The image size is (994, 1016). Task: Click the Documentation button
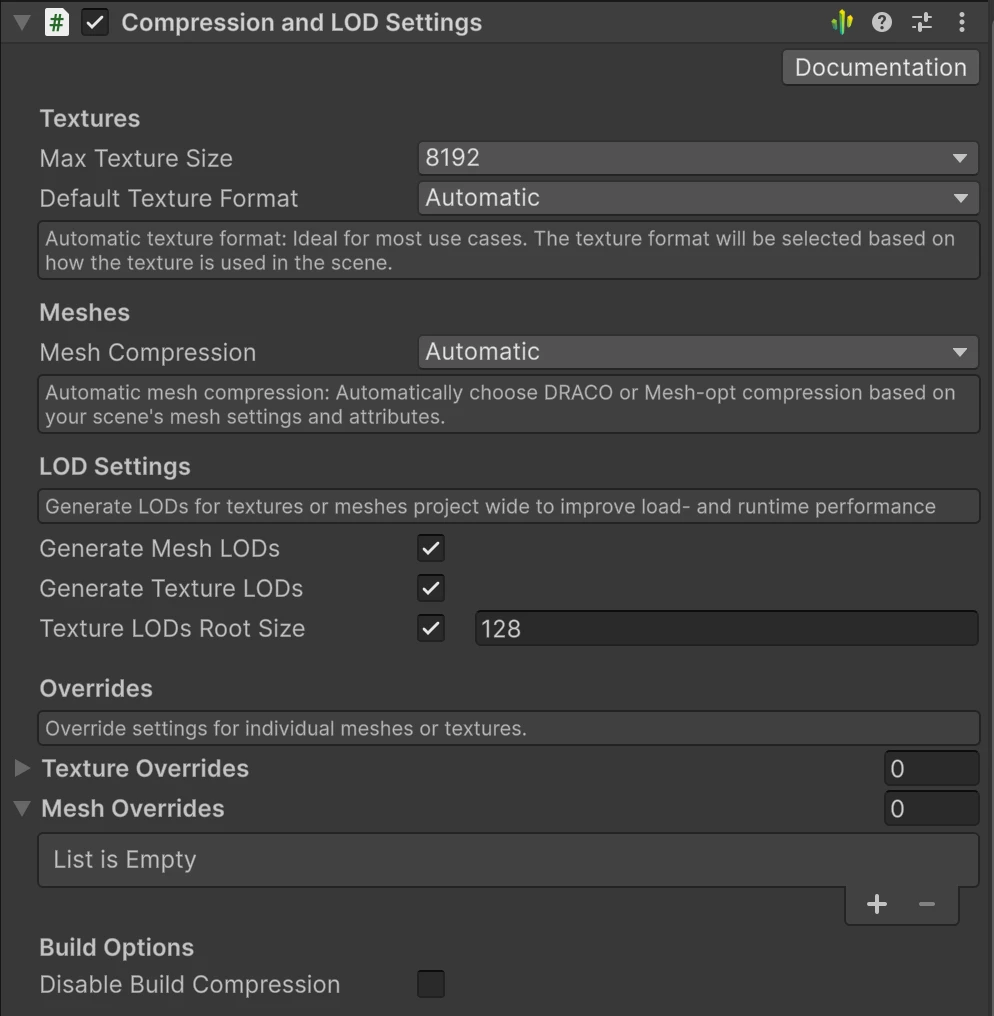pos(879,67)
